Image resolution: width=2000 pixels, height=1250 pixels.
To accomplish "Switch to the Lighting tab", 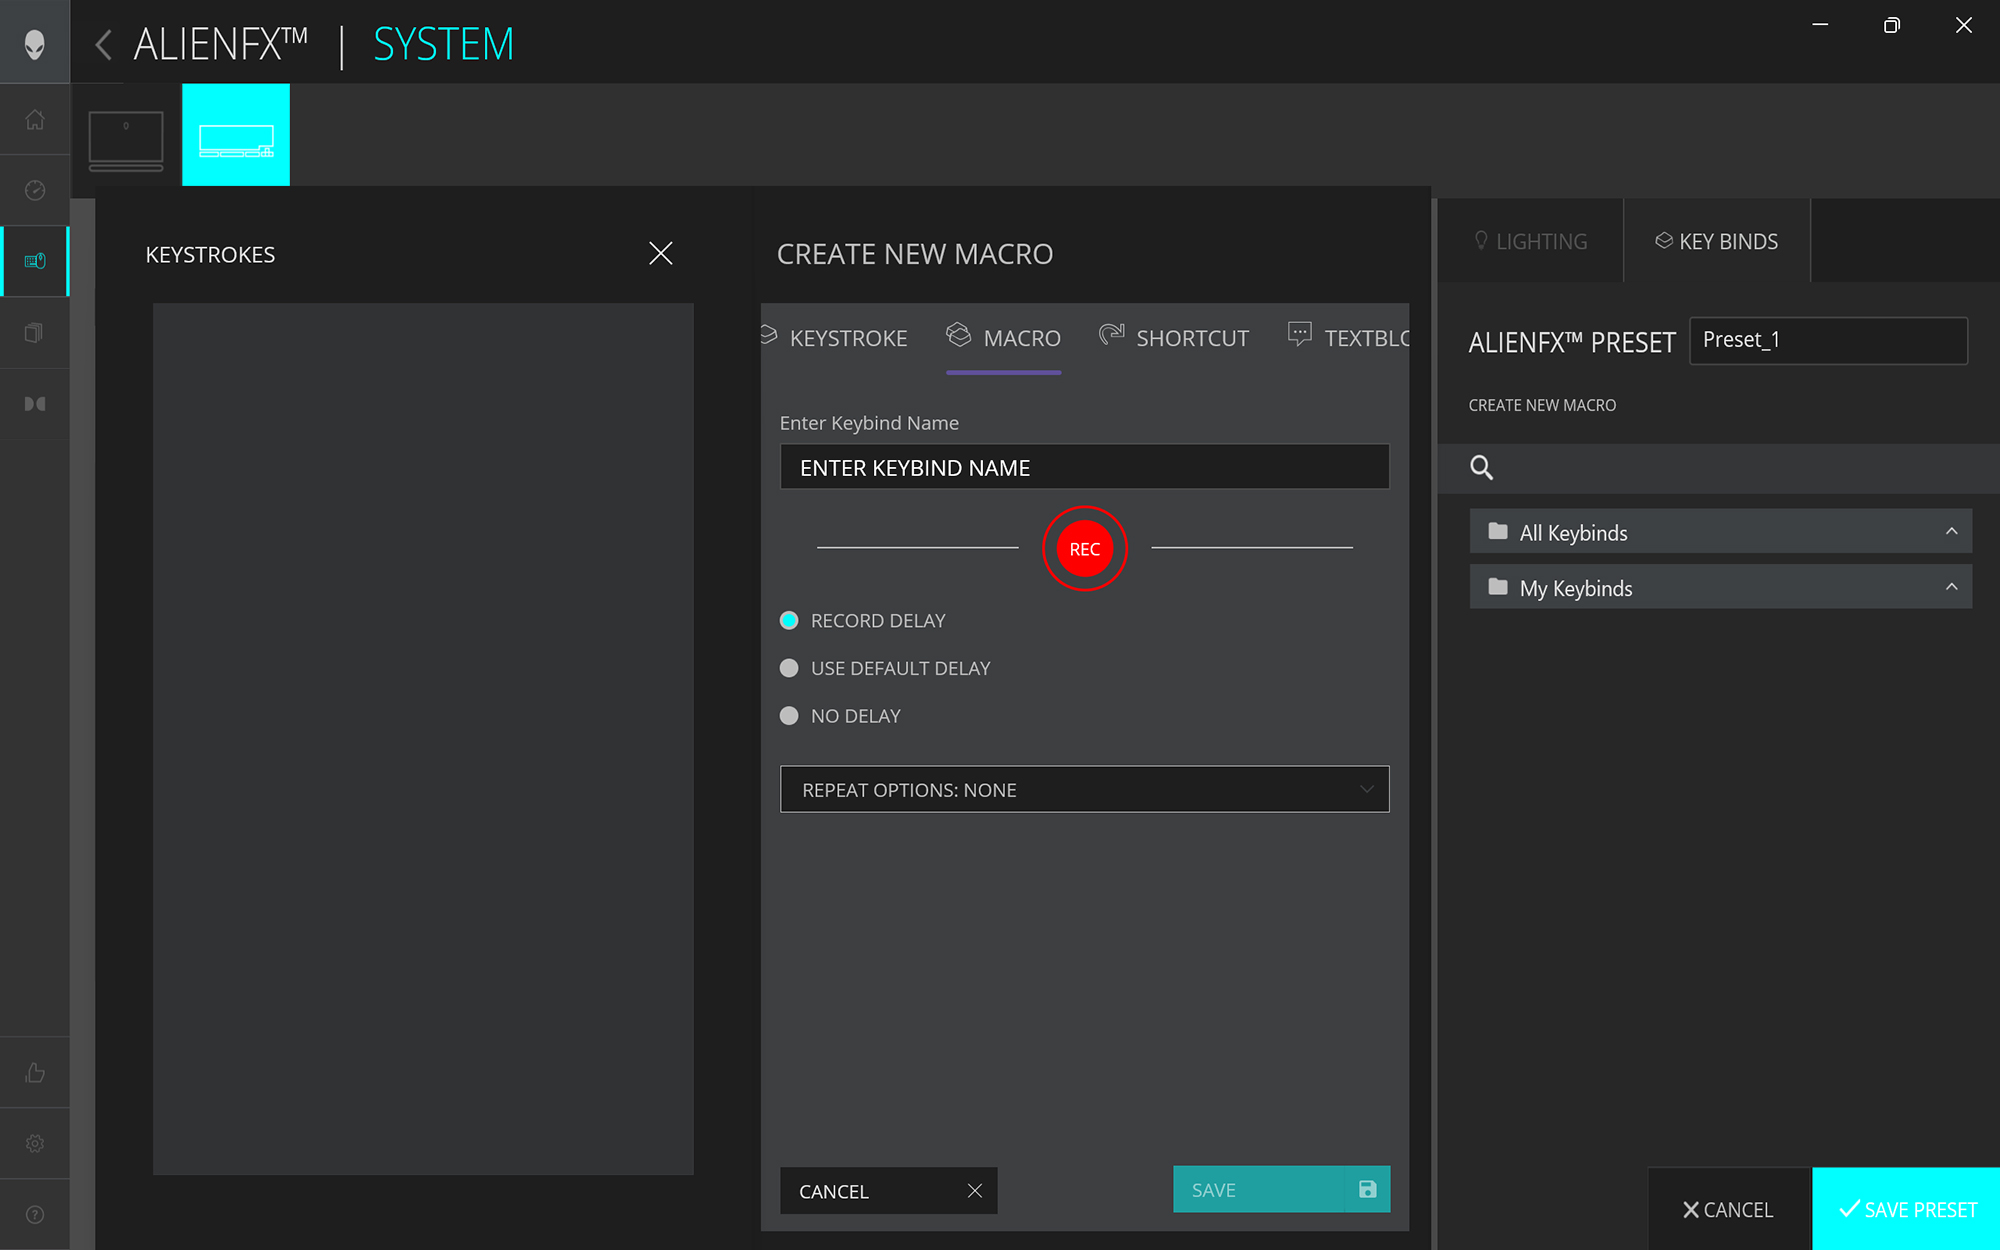I will pos(1530,241).
